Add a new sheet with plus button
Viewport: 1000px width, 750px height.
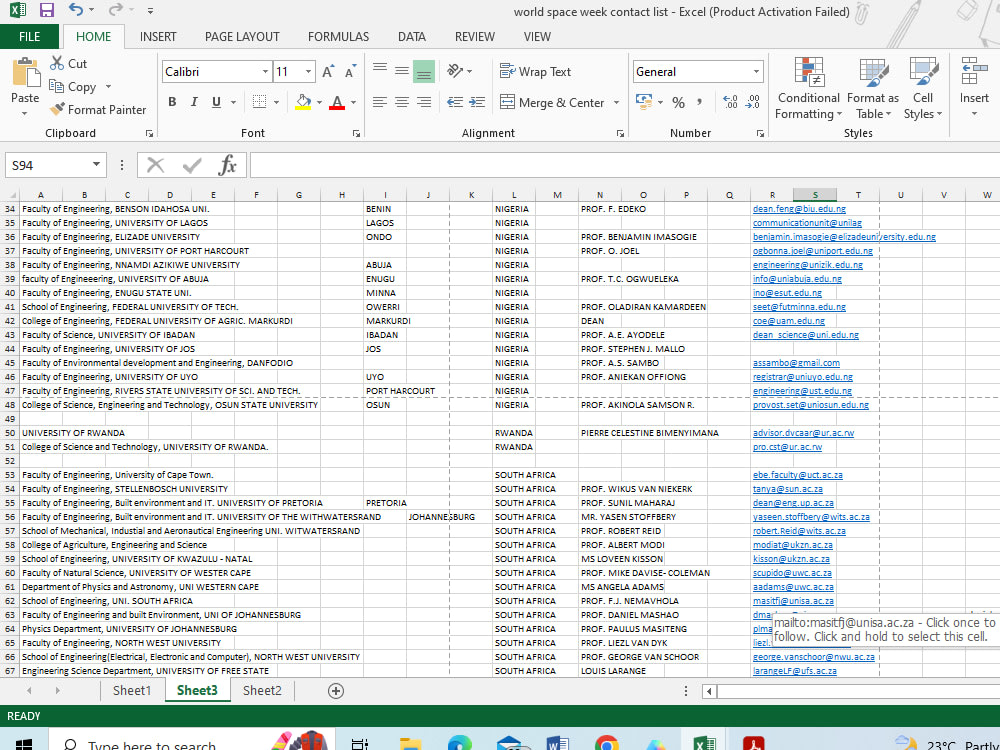[x=336, y=691]
